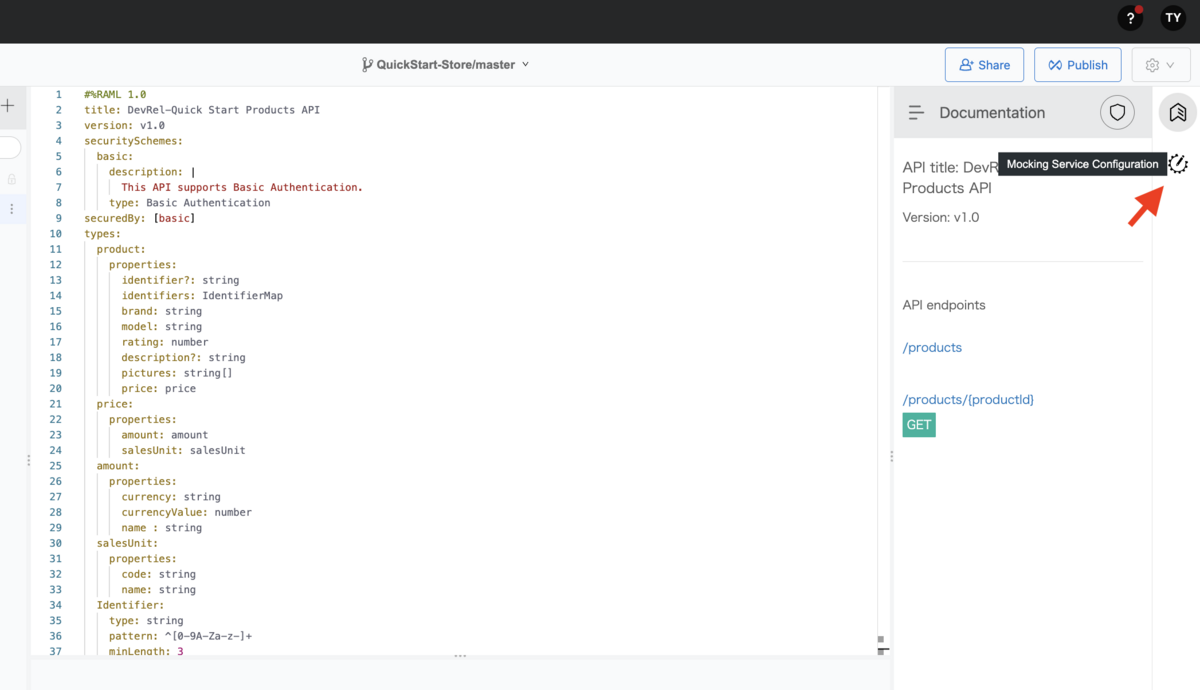Screen dimensions: 1200x690
Task: Open the Mocking Service Configuration gear icon
Action: click(1178, 164)
